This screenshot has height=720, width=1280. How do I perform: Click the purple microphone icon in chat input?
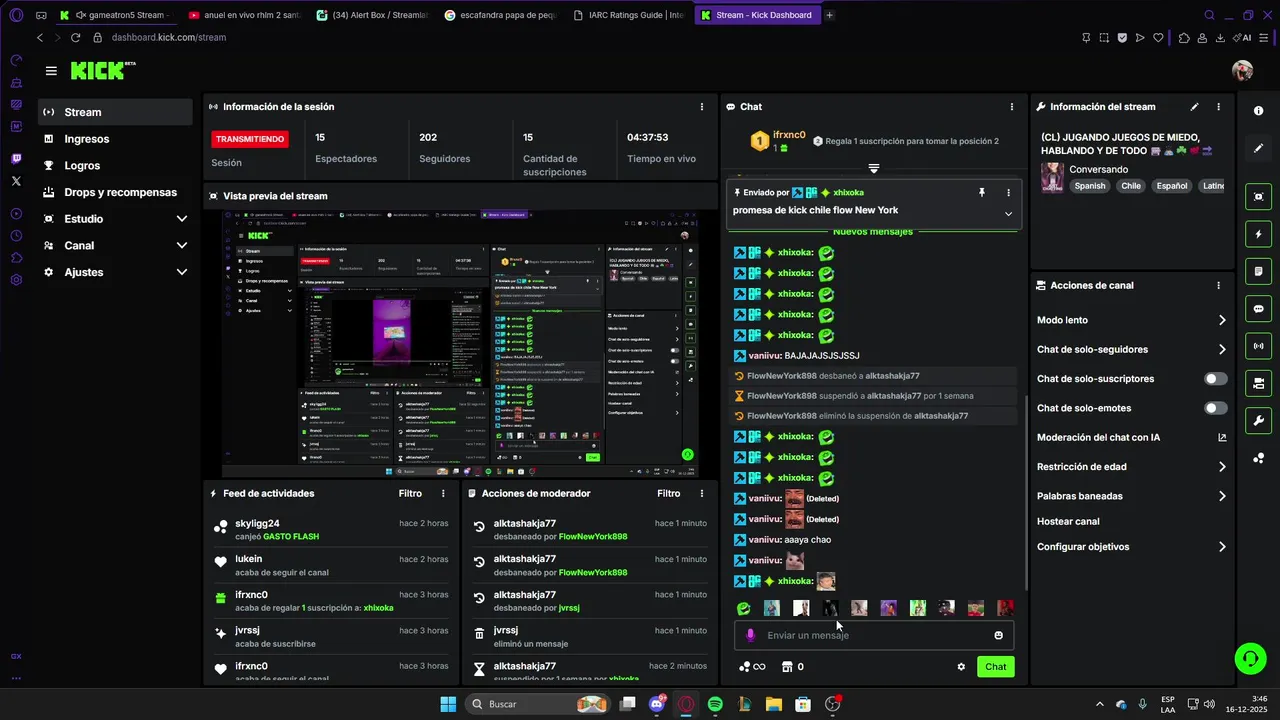(750, 635)
